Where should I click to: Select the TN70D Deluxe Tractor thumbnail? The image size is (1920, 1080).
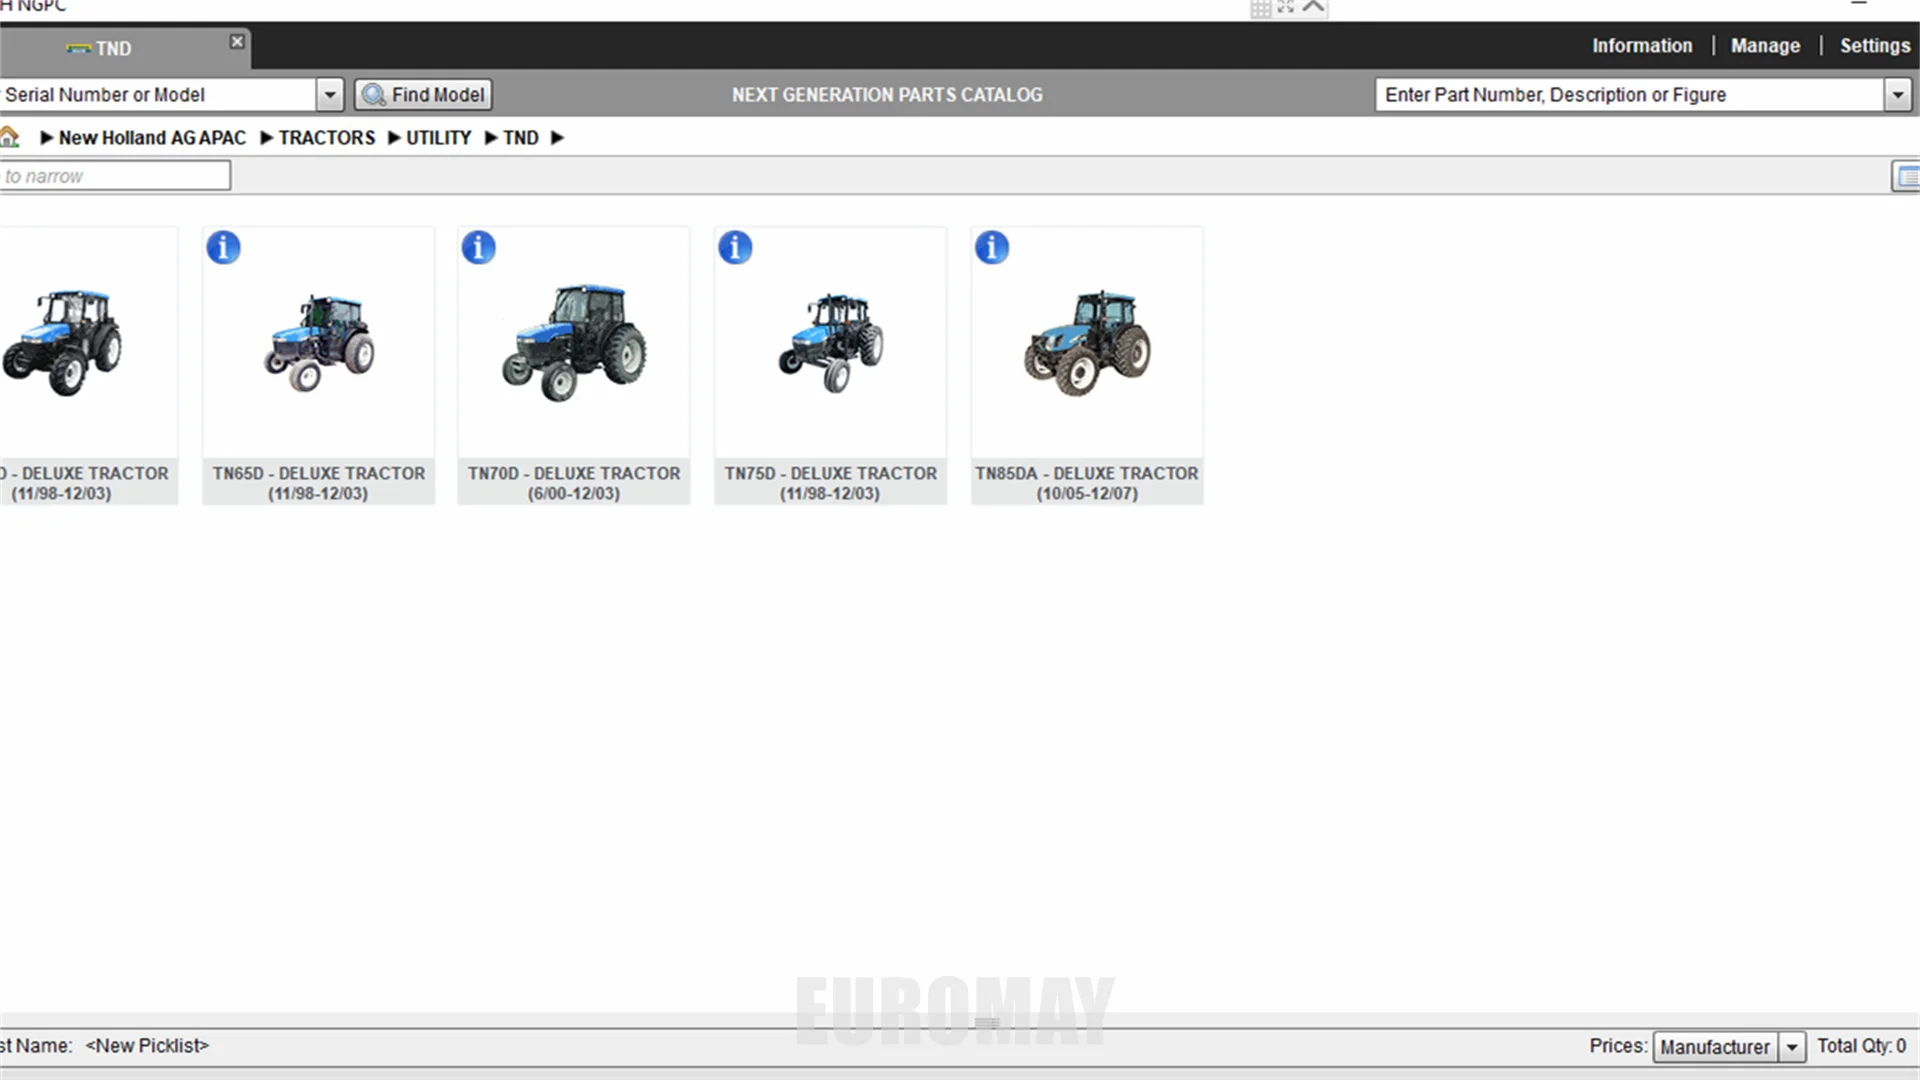tap(574, 345)
